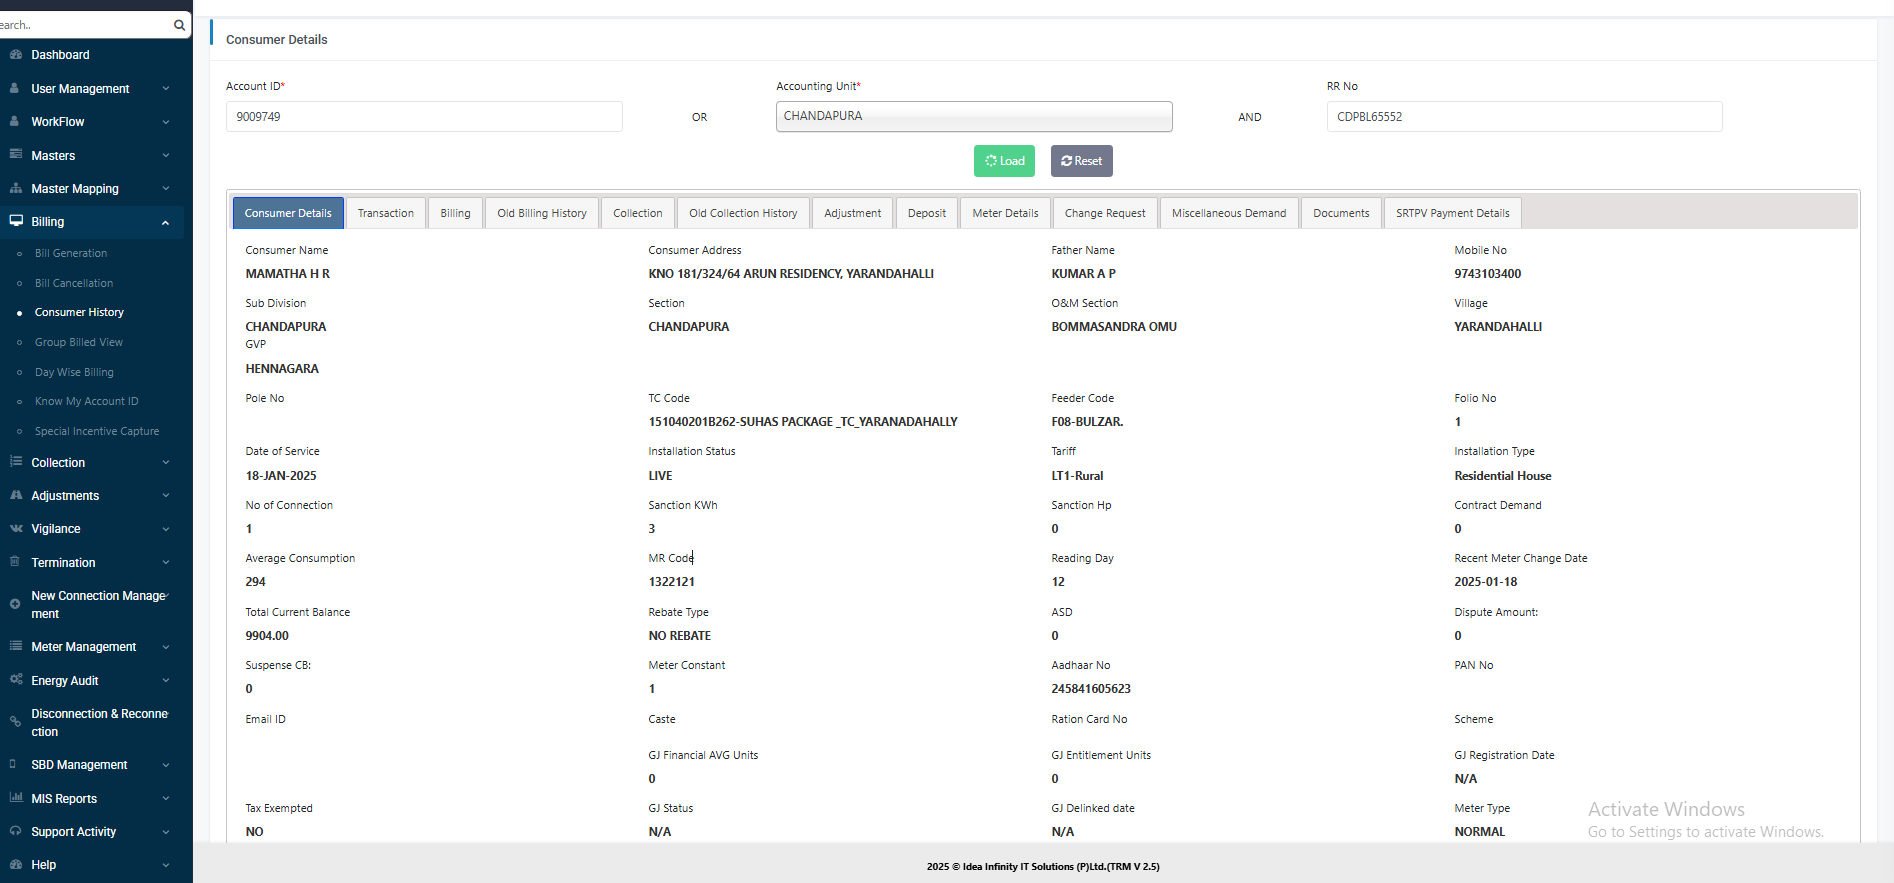Click the Master Mapping sidebar icon
This screenshot has width=1894, height=883.
15,188
